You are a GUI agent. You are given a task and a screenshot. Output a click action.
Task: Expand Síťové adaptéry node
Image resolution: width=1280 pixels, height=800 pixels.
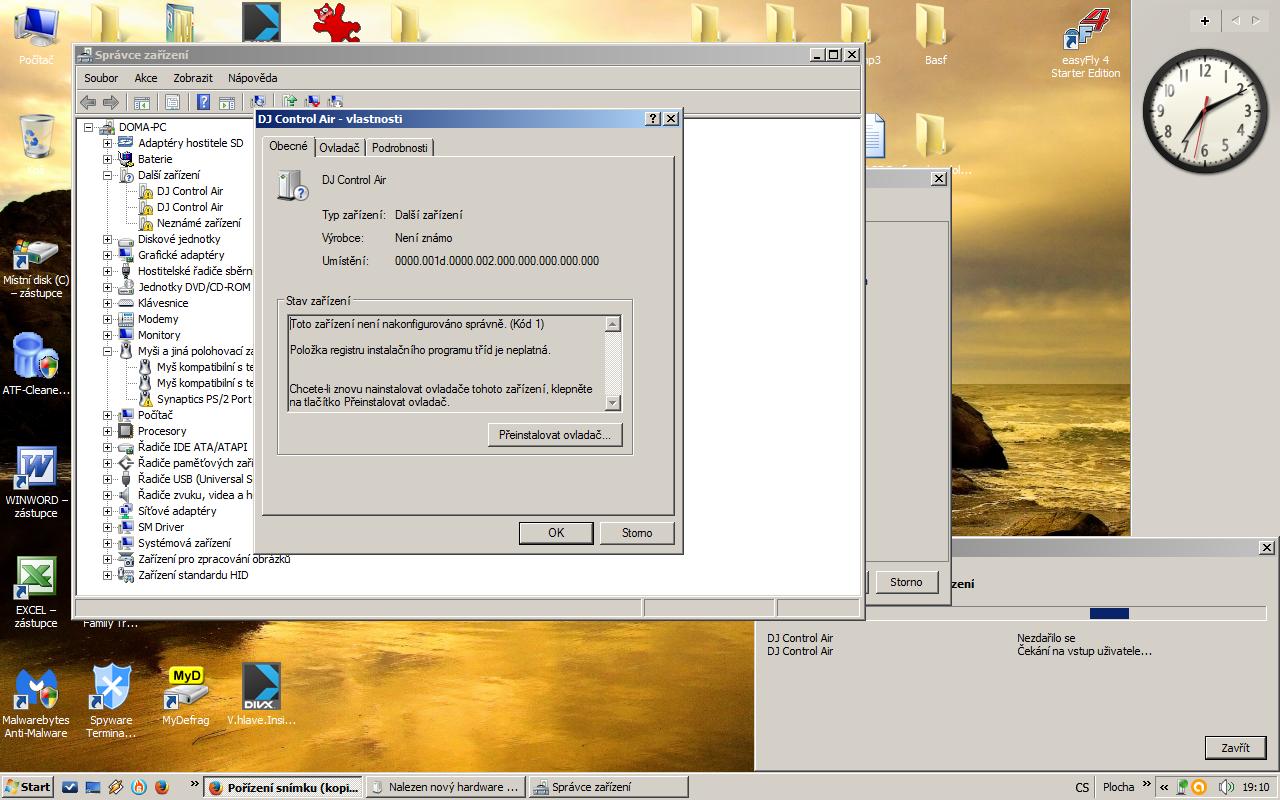pyautogui.click(x=107, y=511)
